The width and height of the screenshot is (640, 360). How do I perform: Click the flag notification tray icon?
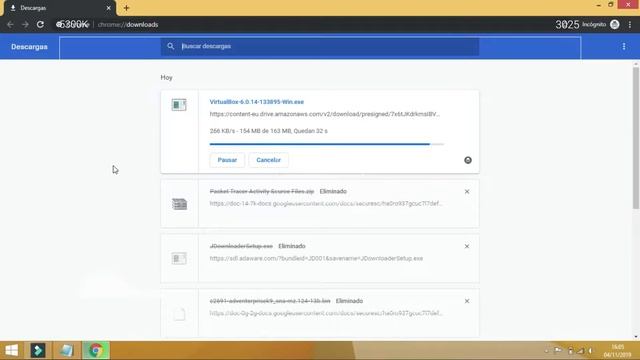pyautogui.click(x=558, y=351)
